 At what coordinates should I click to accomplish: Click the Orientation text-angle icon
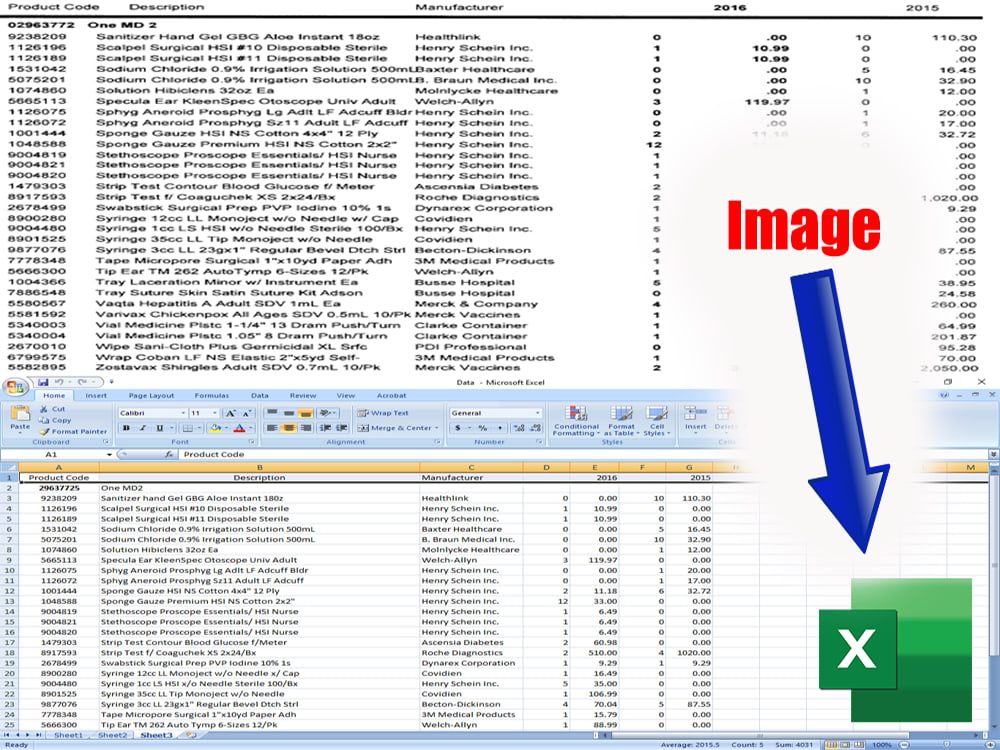pyautogui.click(x=325, y=413)
